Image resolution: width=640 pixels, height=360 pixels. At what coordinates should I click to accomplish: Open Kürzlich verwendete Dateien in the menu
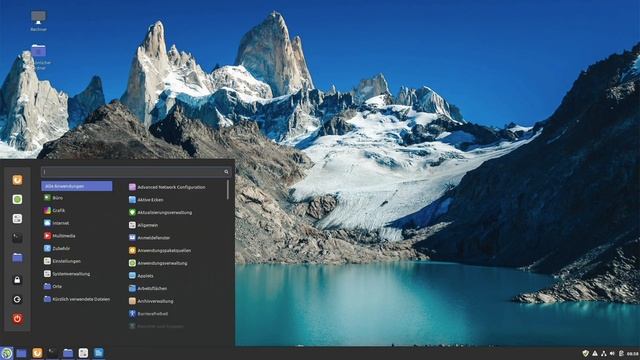pyautogui.click(x=77, y=299)
